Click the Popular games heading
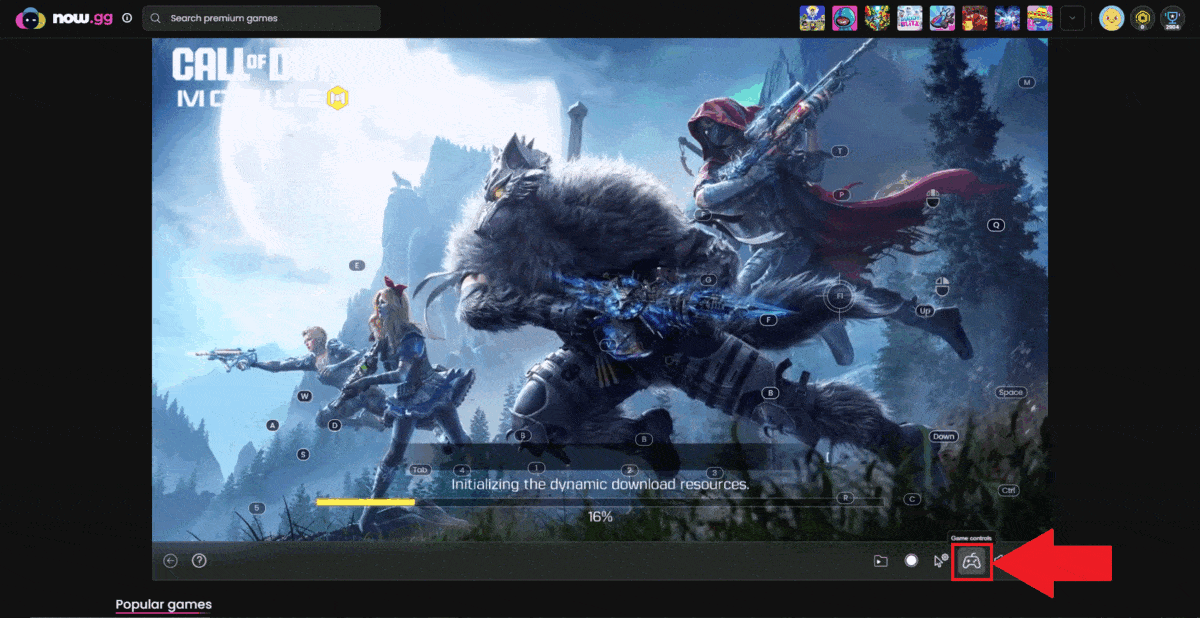Screen dimensions: 1200x618 [x=163, y=604]
